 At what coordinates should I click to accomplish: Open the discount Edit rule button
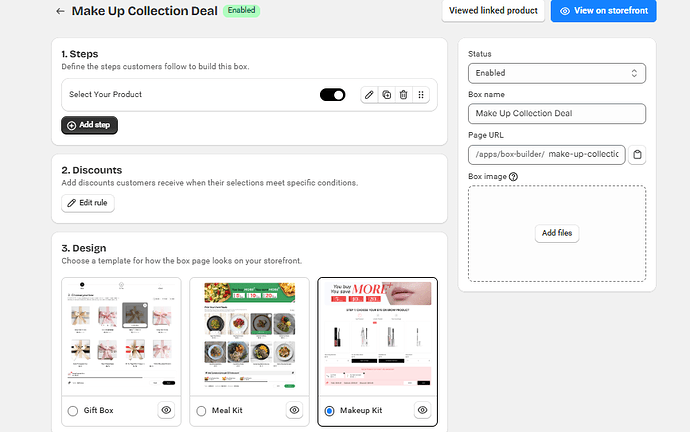88,203
